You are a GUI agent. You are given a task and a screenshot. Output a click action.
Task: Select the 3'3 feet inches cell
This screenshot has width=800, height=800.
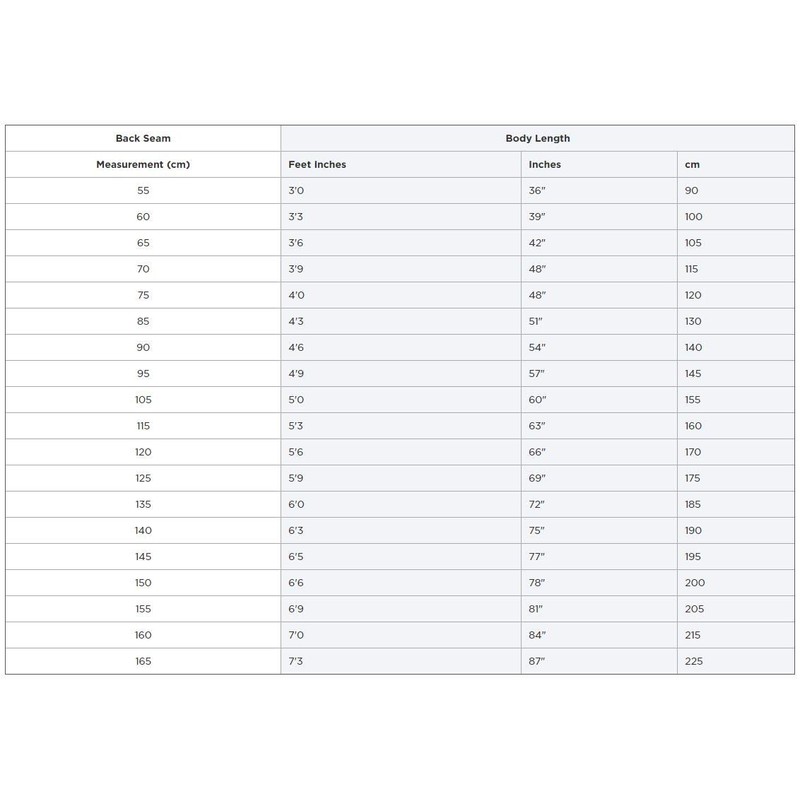pyautogui.click(x=296, y=217)
